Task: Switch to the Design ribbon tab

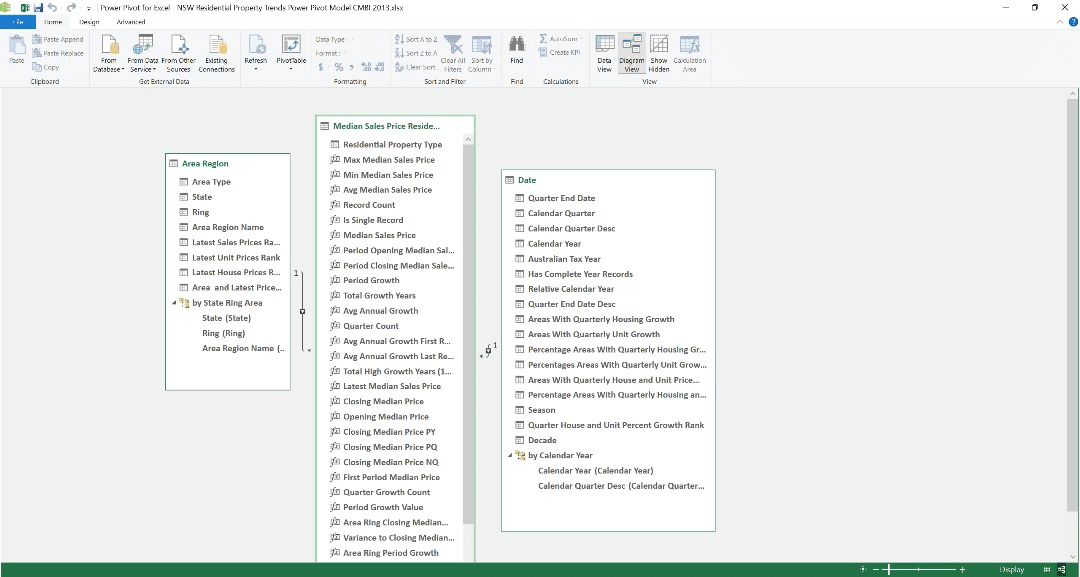Action: coord(89,22)
